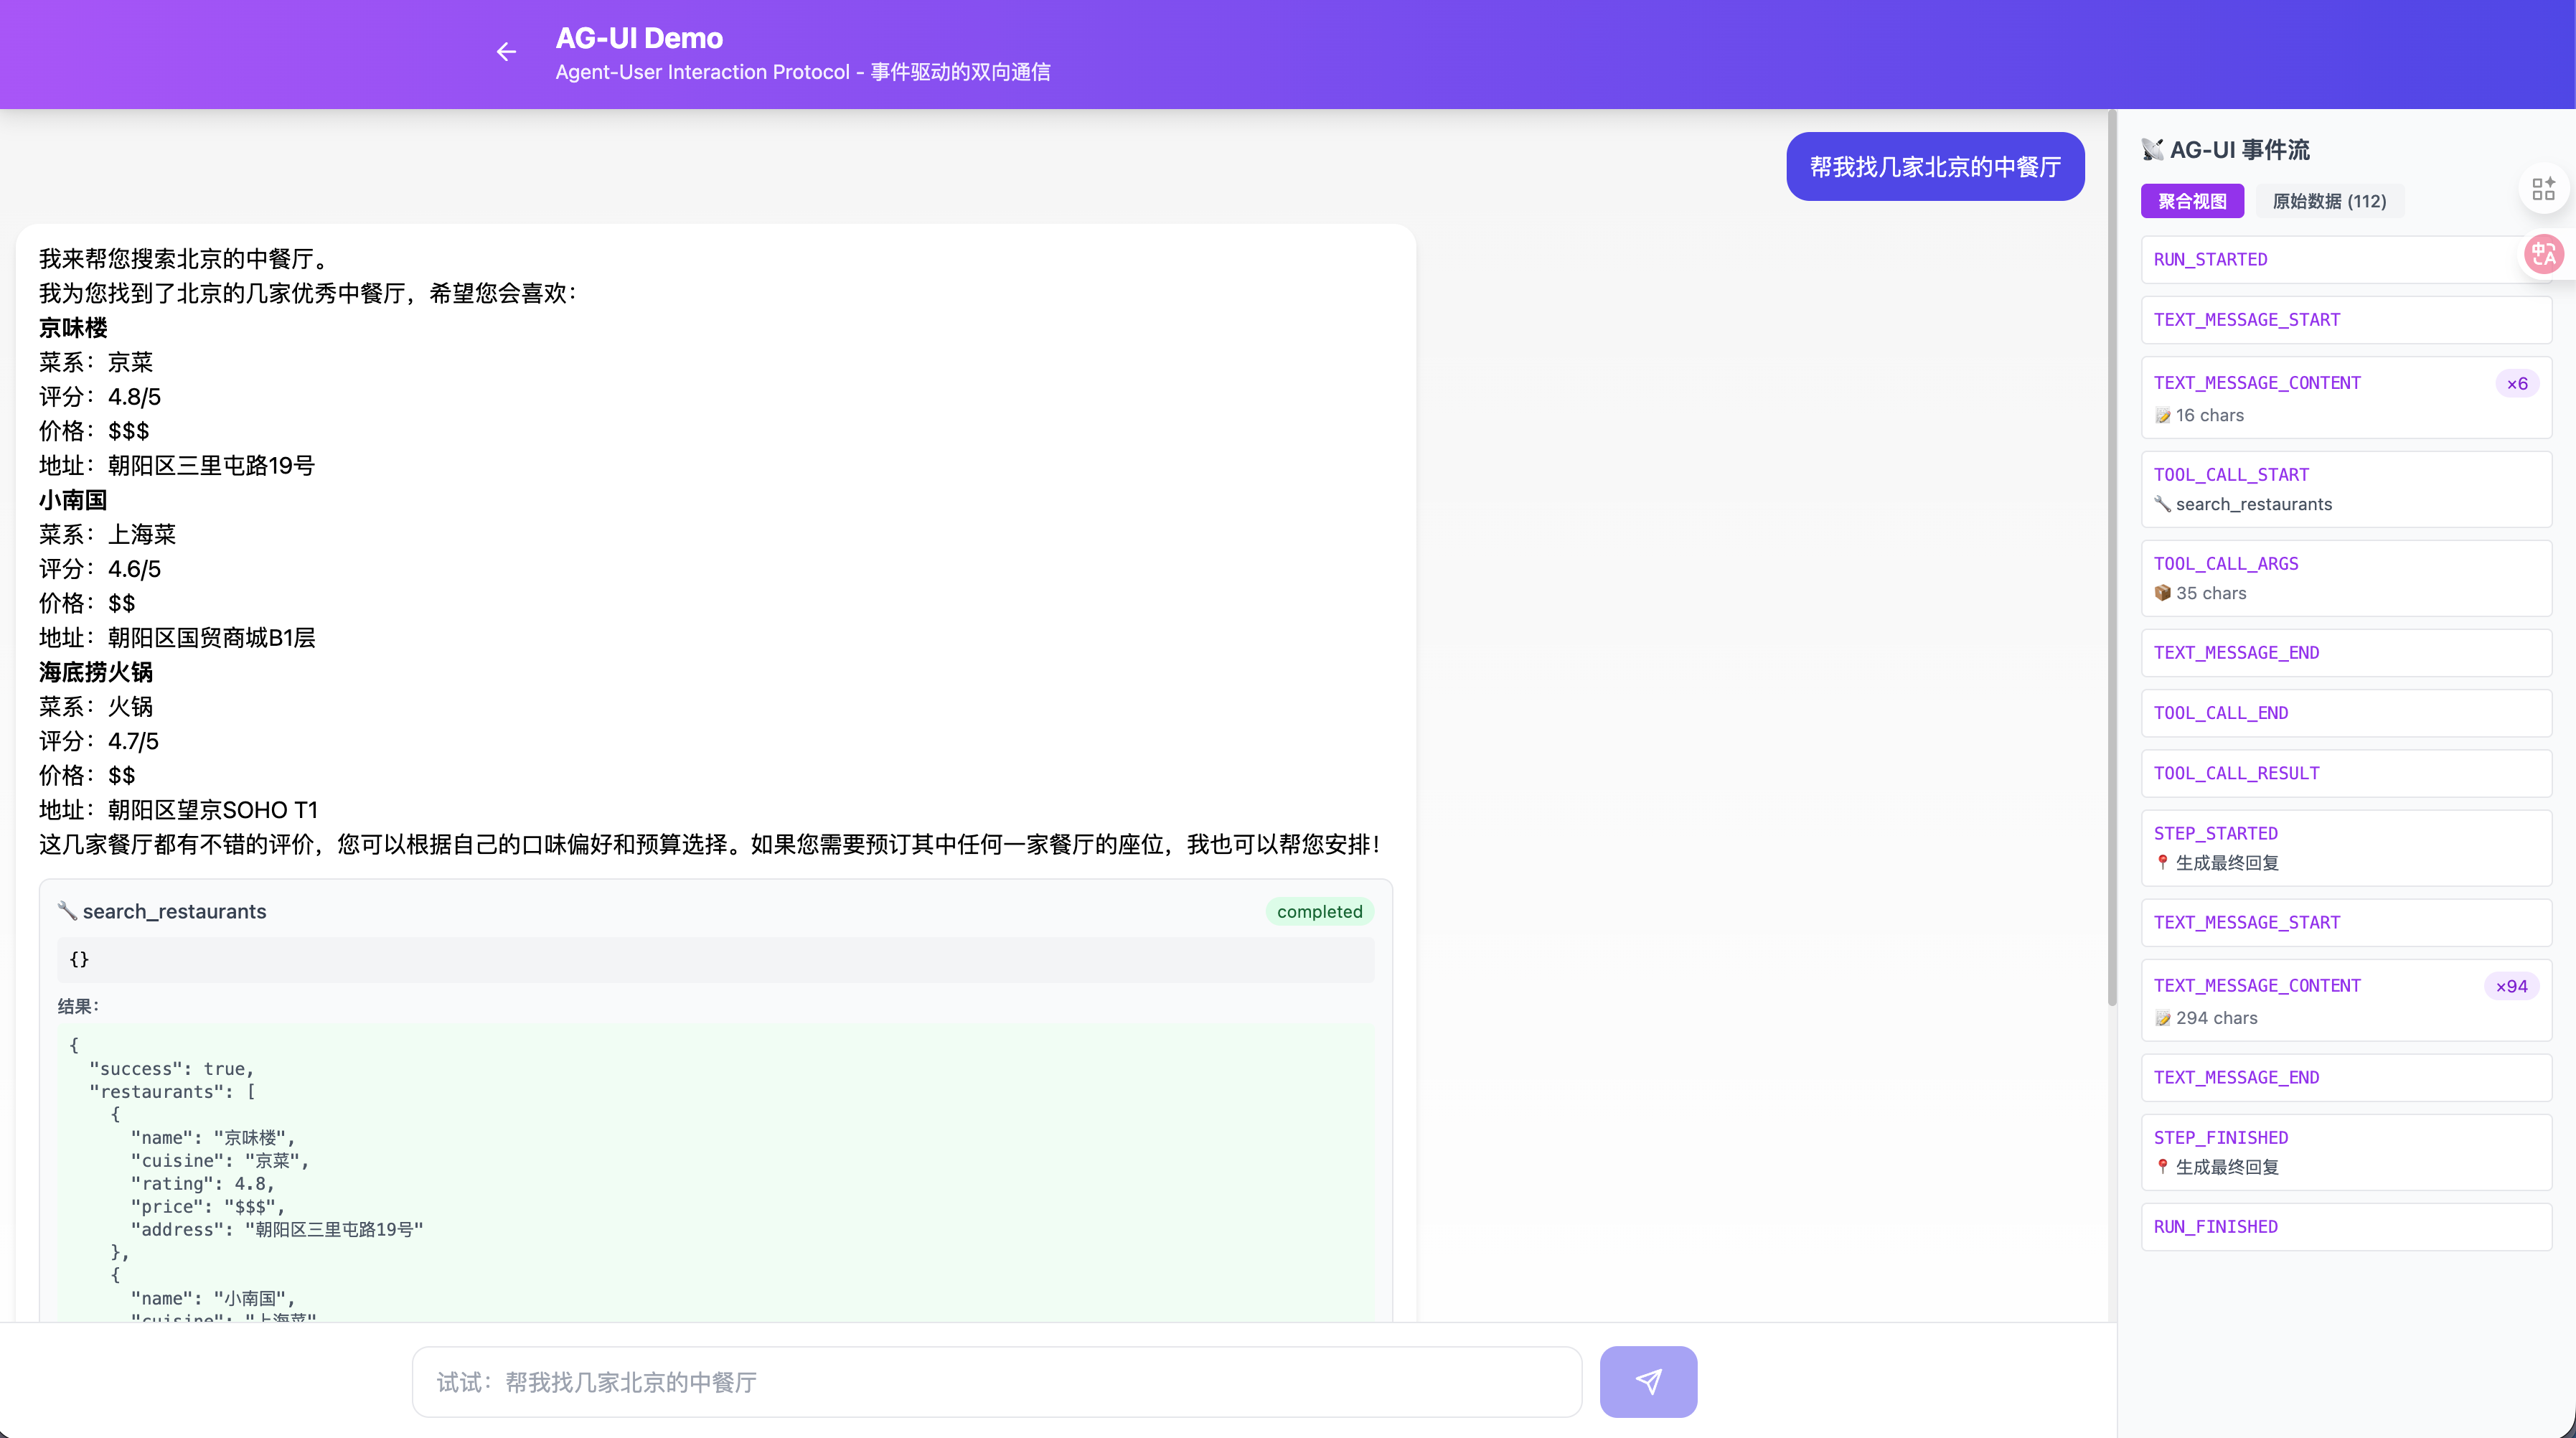
Task: Click the satellite icon next to AG-UI 事件流
Action: click(x=2152, y=150)
